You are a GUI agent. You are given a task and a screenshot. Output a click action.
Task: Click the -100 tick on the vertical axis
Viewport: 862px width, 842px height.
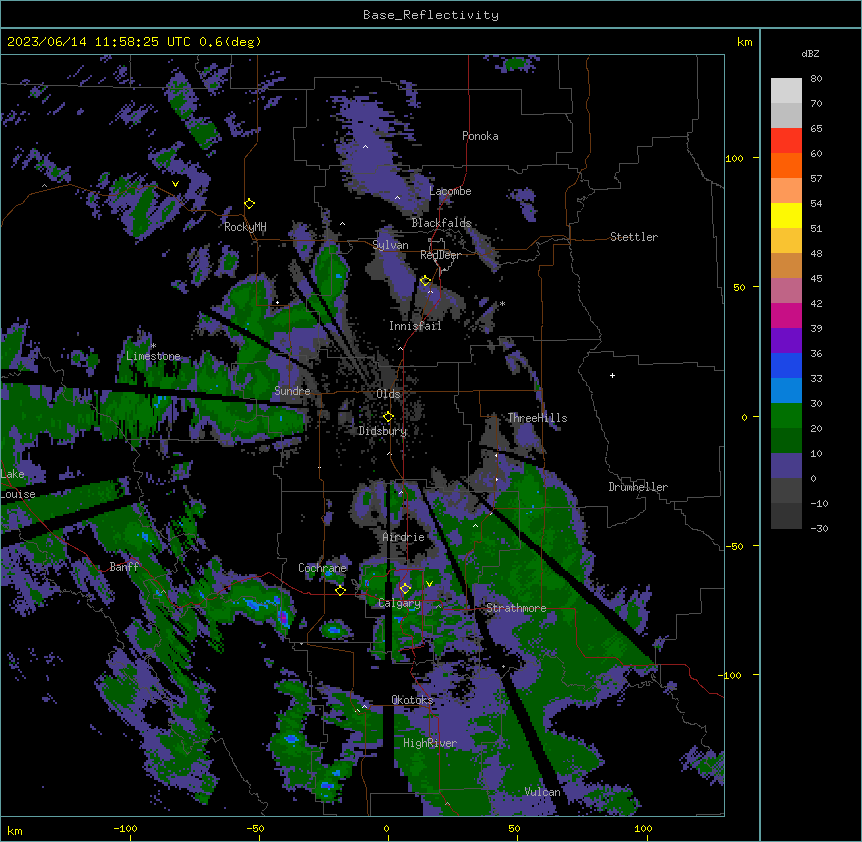click(x=731, y=675)
